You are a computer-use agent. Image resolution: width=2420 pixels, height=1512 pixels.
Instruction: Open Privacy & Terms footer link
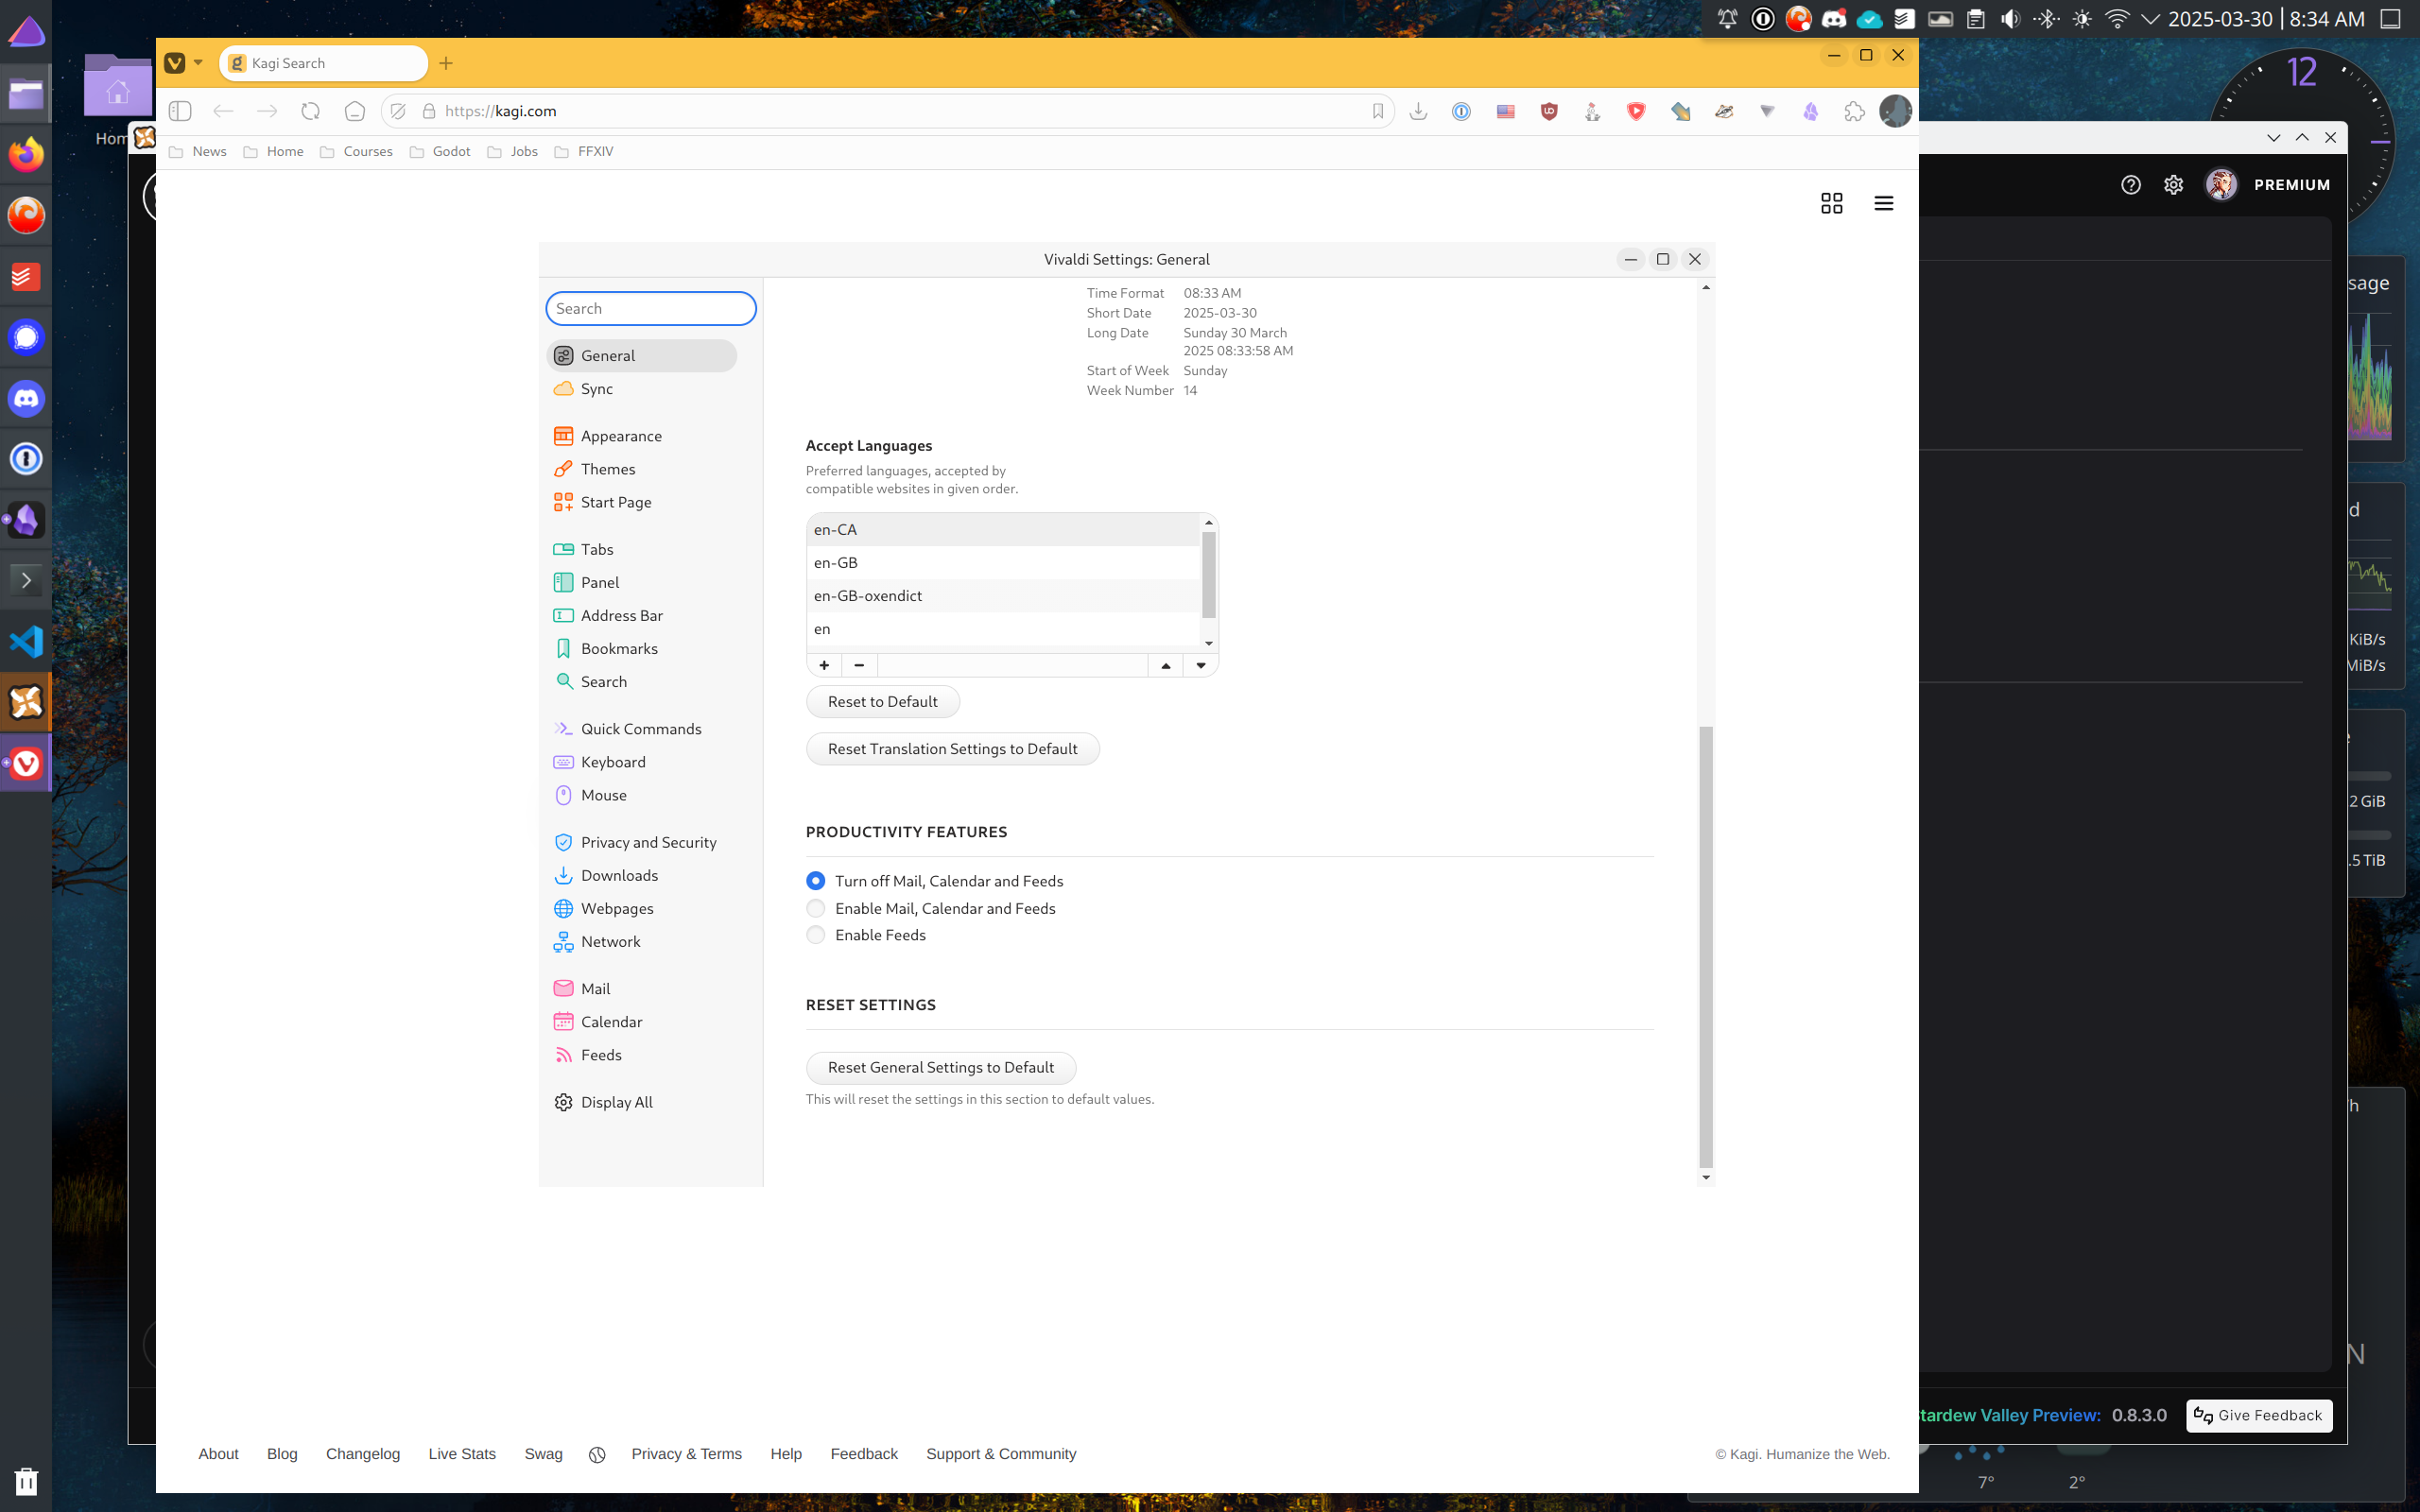pos(686,1454)
